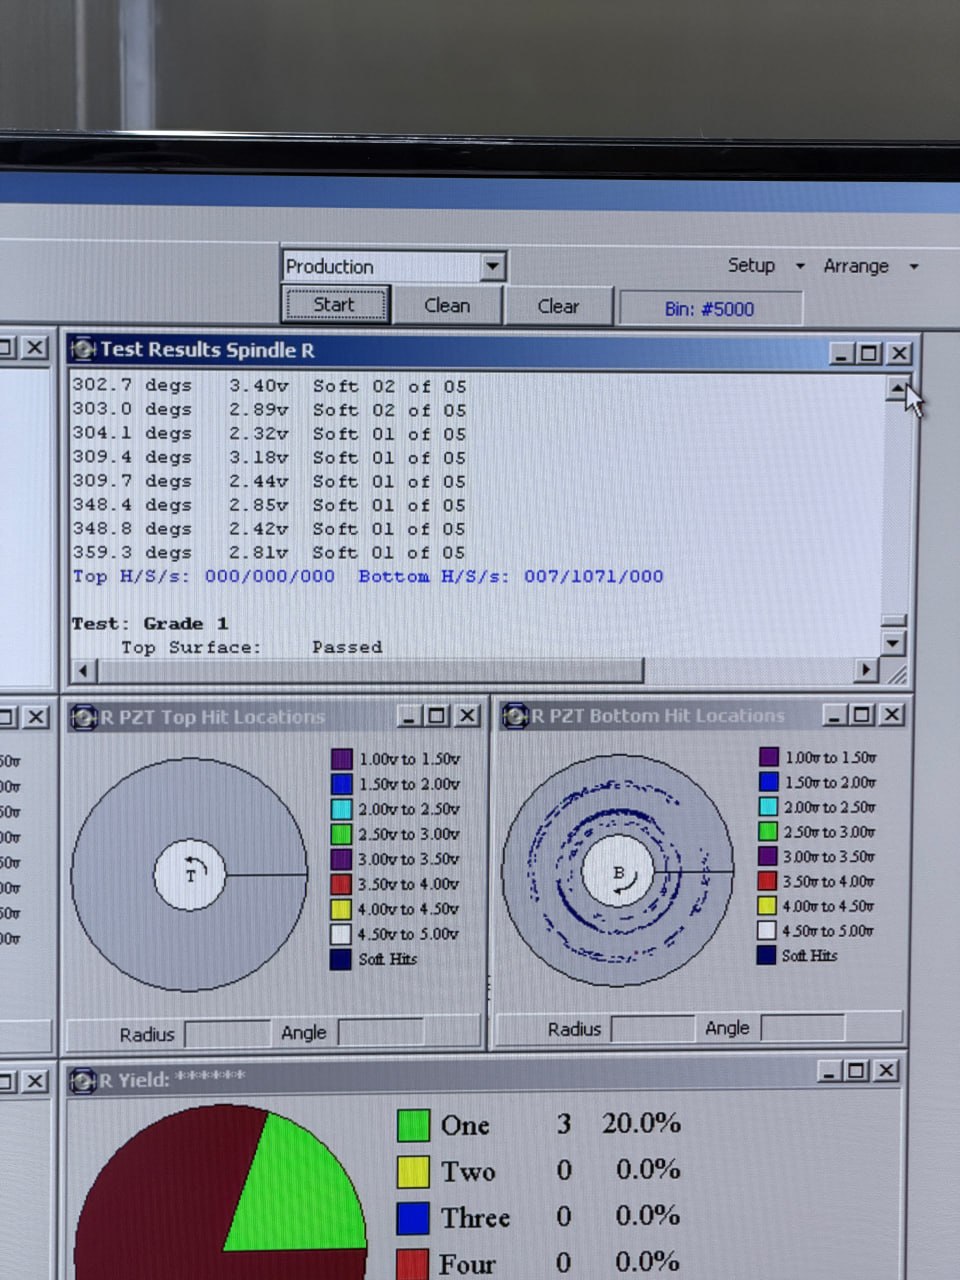Click the Test Results horizontal scrollbar thumb
960x1280 pixels.
tap(369, 670)
